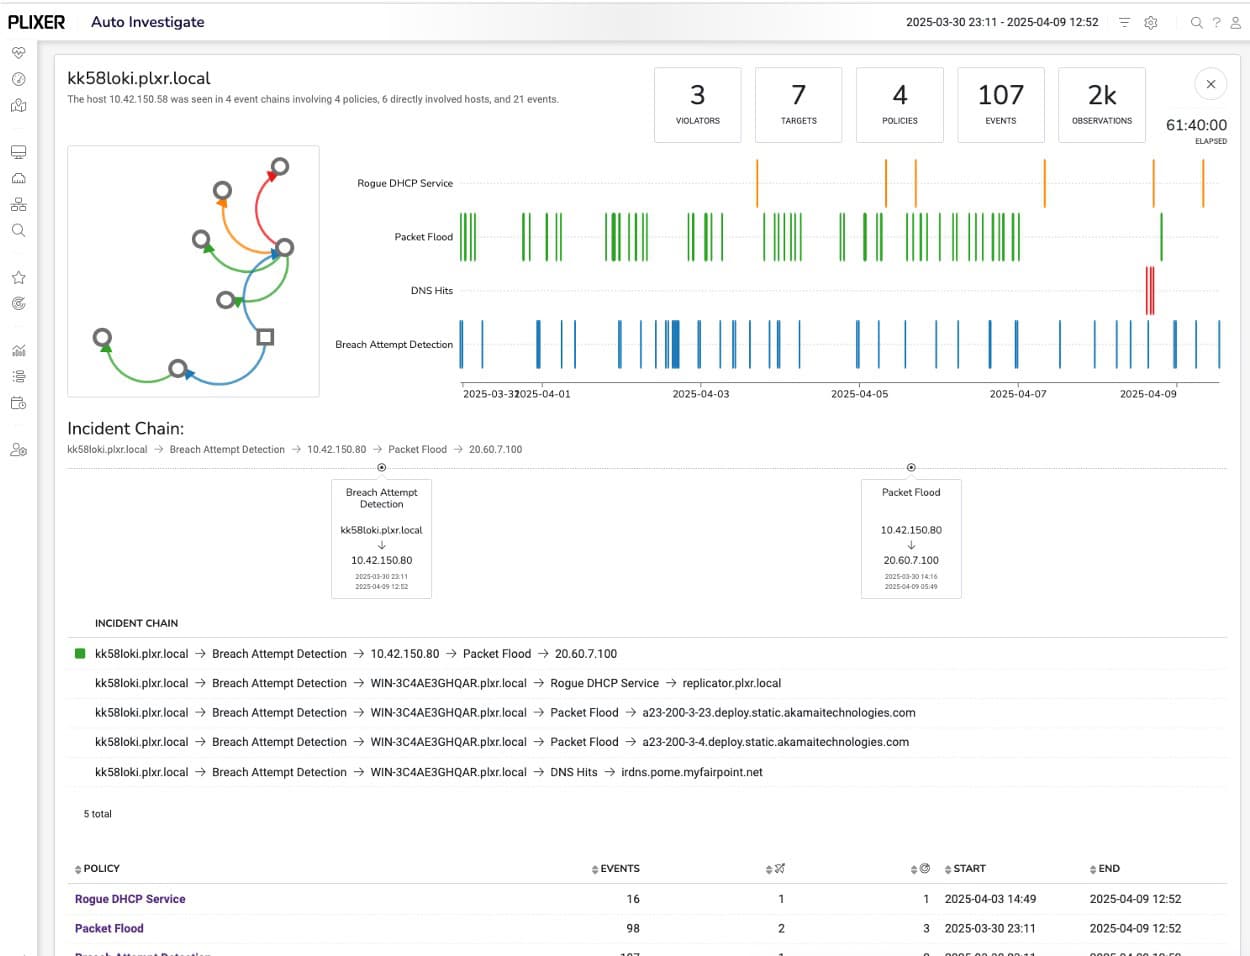
Task: Open the chart reports icon in sidebar
Action: (18, 350)
